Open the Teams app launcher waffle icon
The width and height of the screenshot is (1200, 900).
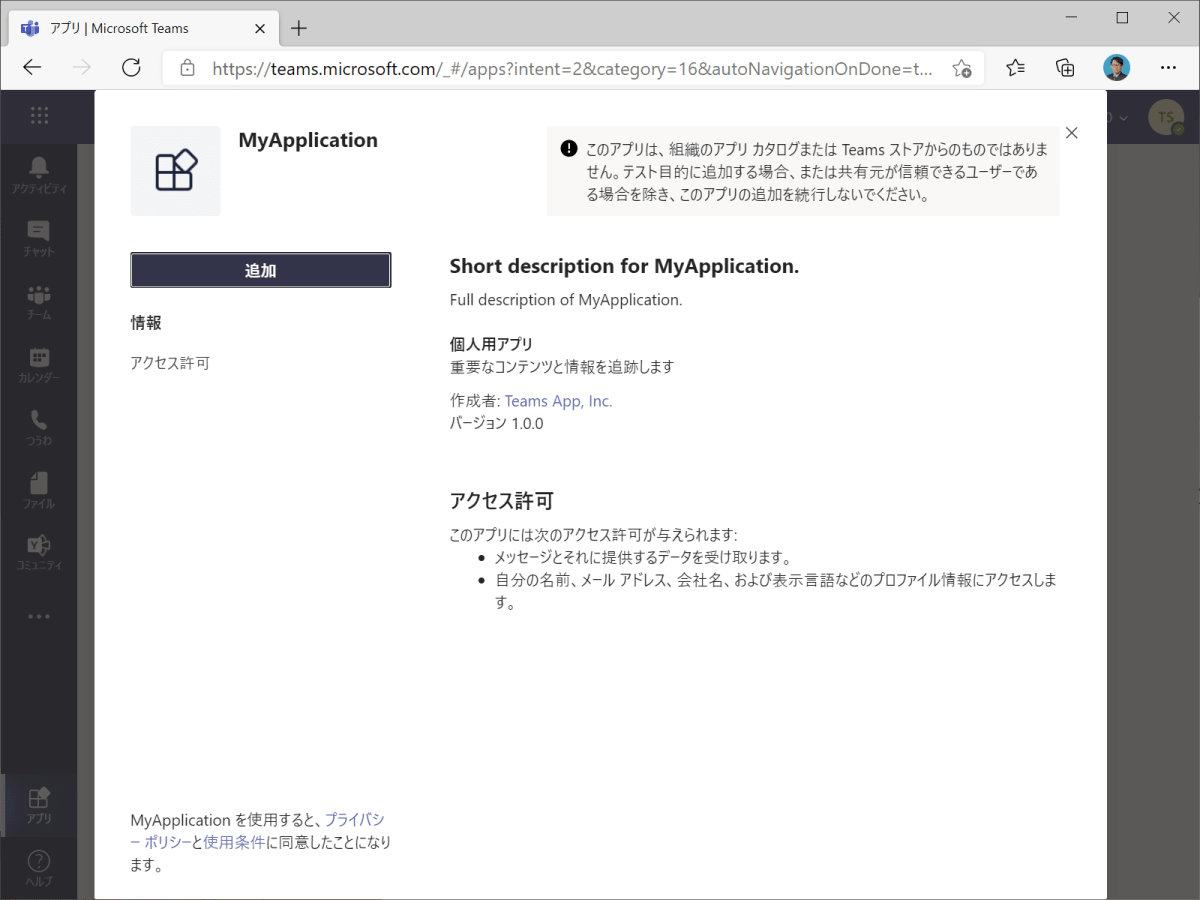click(39, 116)
